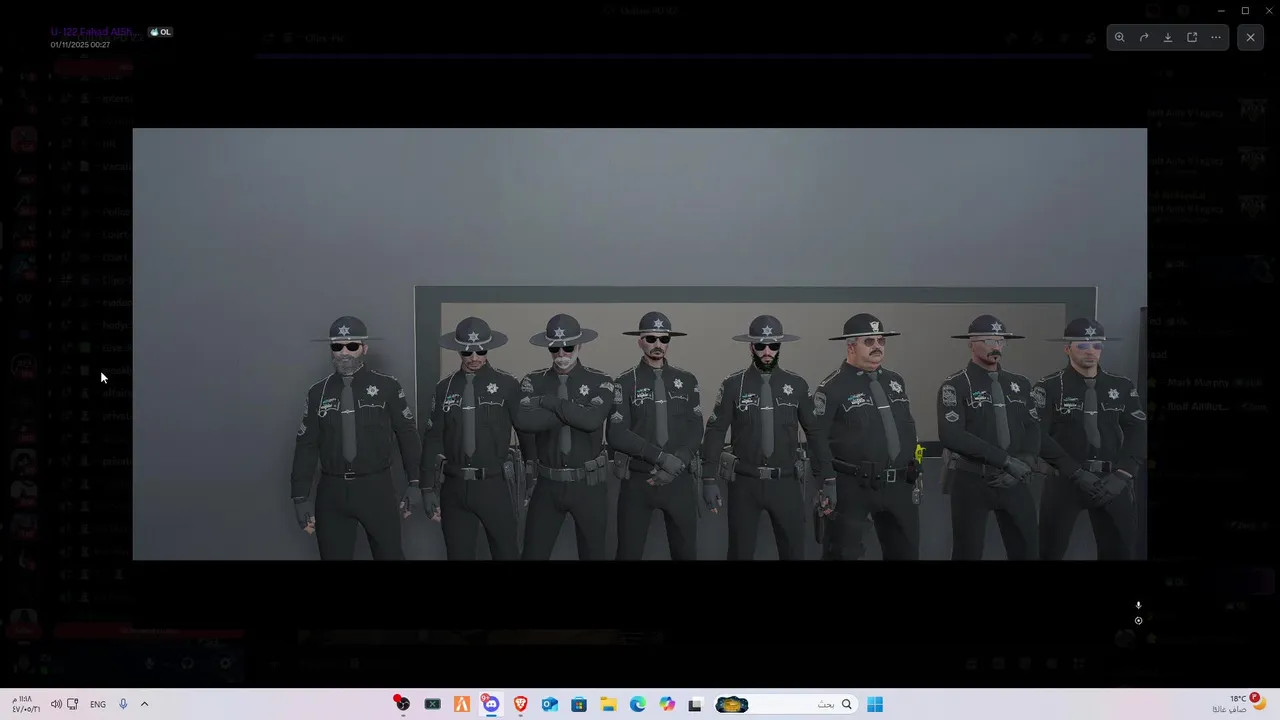
Task: Open OBS Studio from the taskbar
Action: pos(402,704)
